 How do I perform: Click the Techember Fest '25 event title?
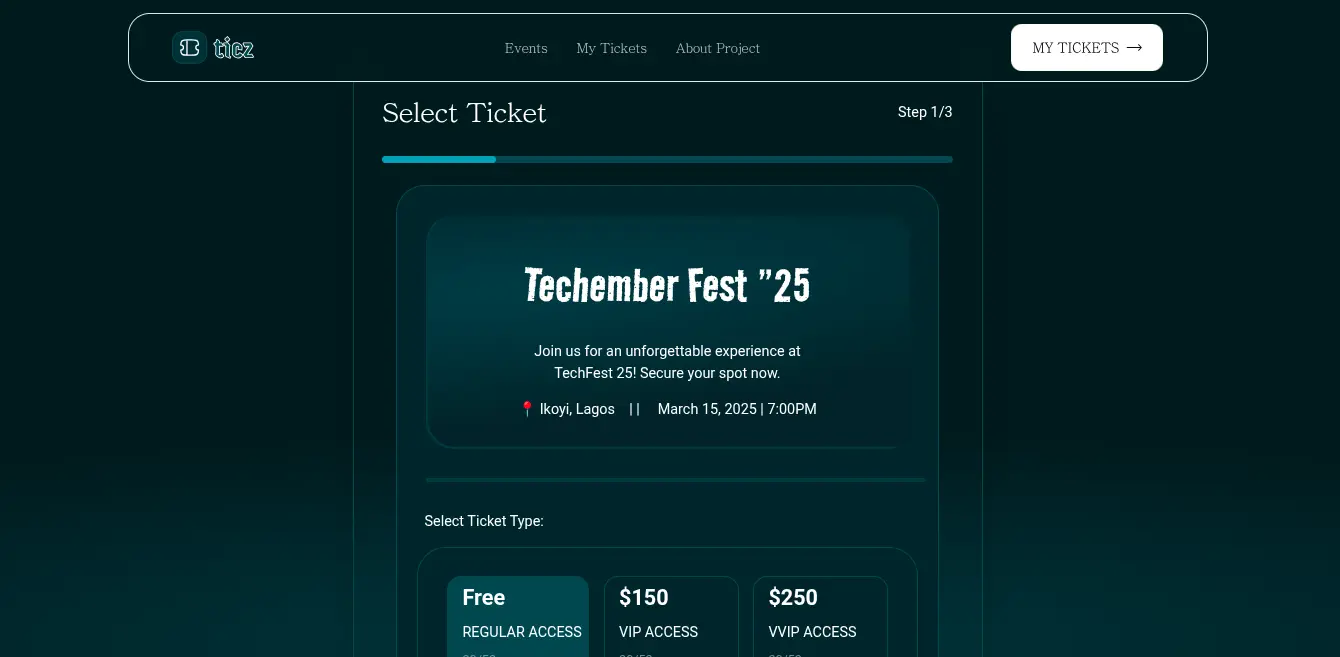(667, 285)
